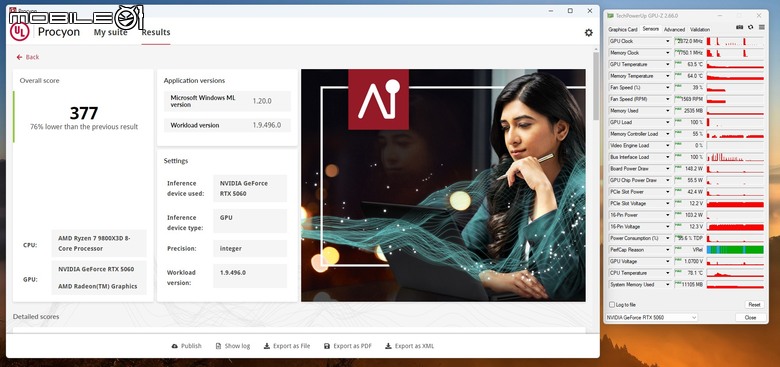The height and width of the screenshot is (367, 780).
Task: Open the Bus Interface Load dropdown
Action: [668, 157]
